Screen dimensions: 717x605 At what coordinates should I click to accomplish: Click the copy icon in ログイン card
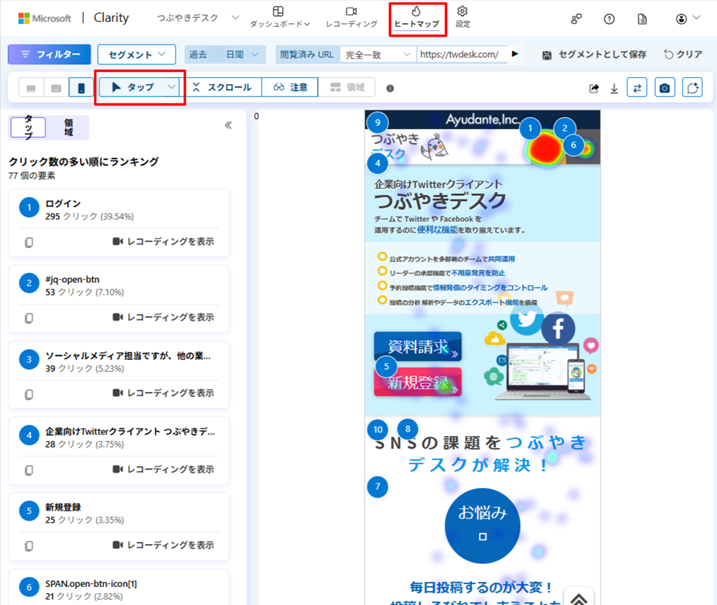click(29, 242)
